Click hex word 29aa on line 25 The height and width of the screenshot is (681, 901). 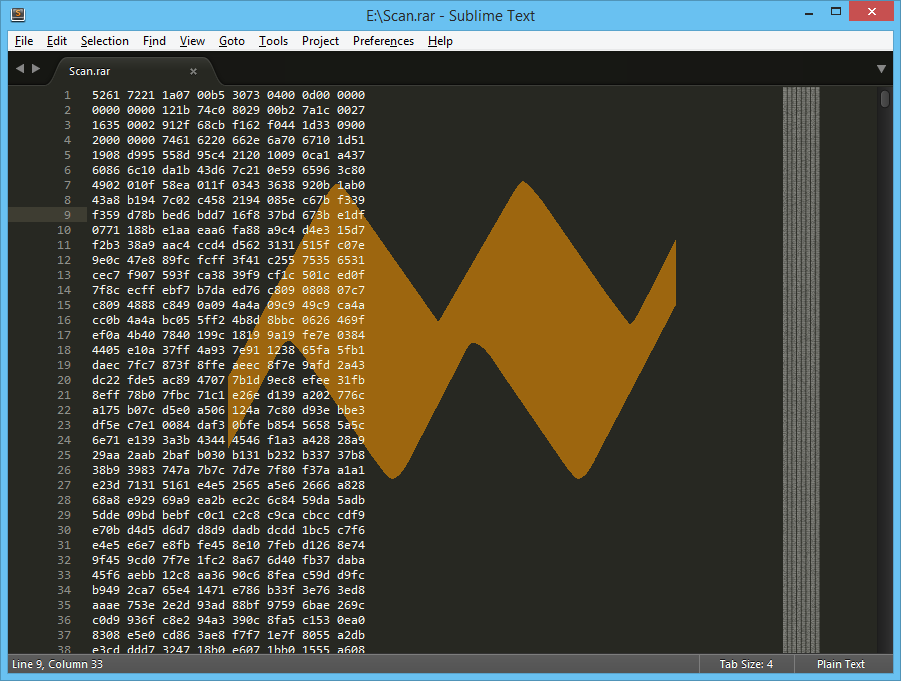click(x=106, y=455)
